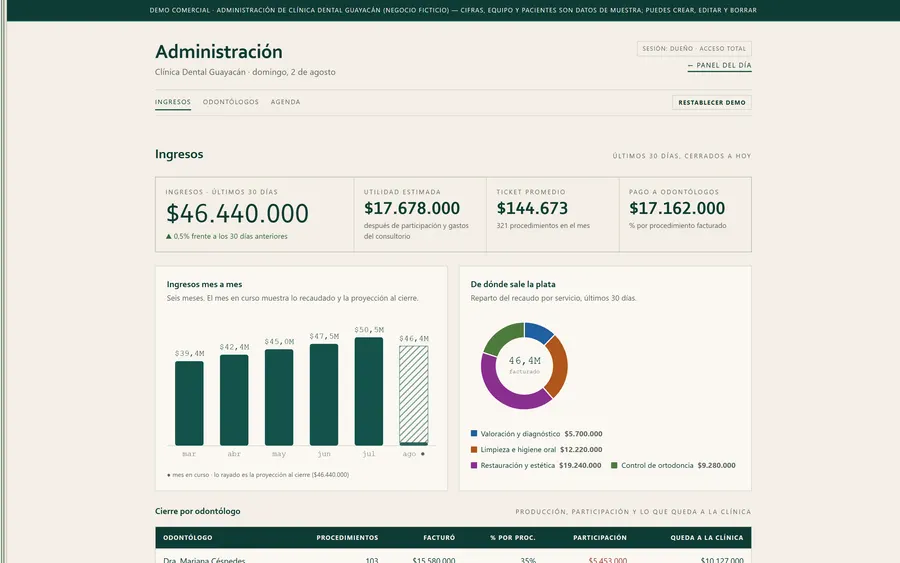Click the $5.700.000 legend amount

583,434
